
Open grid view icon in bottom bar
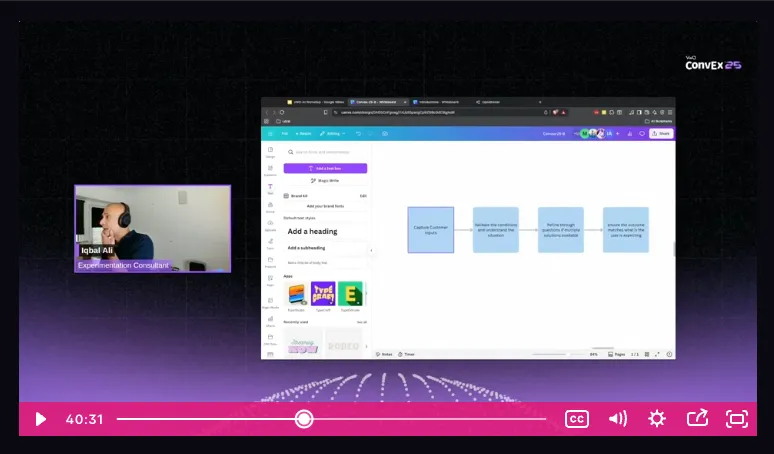click(647, 354)
